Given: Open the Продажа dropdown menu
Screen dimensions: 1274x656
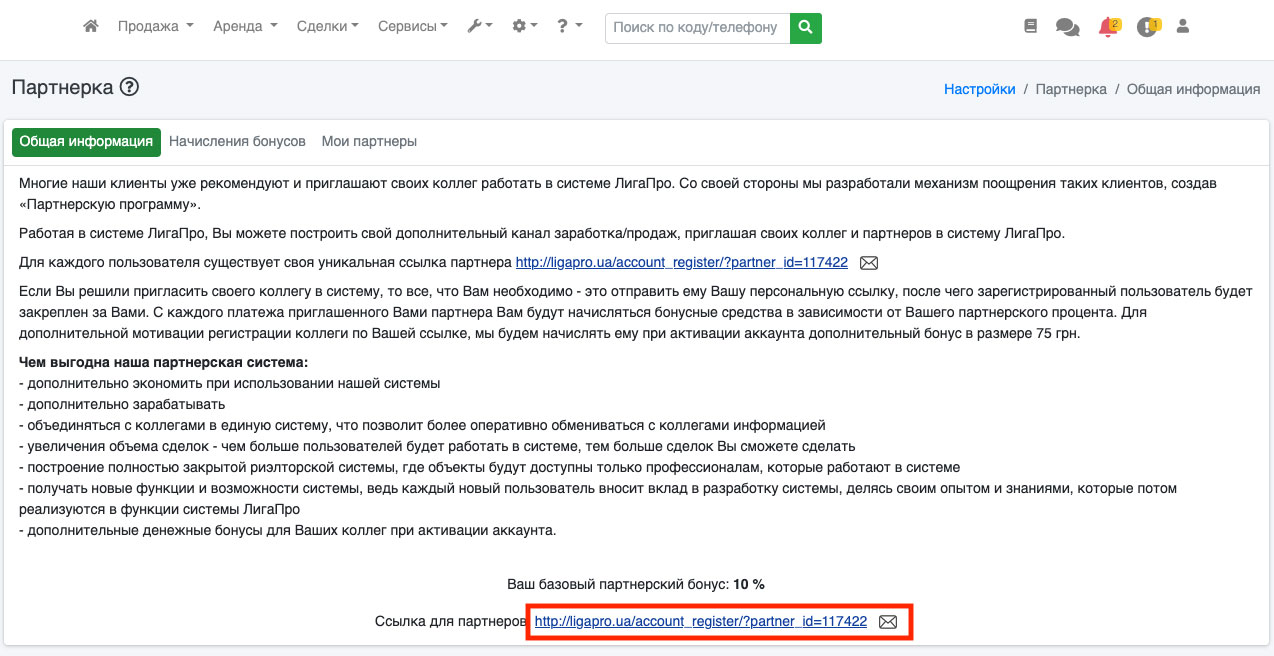Looking at the screenshot, I should [x=155, y=27].
